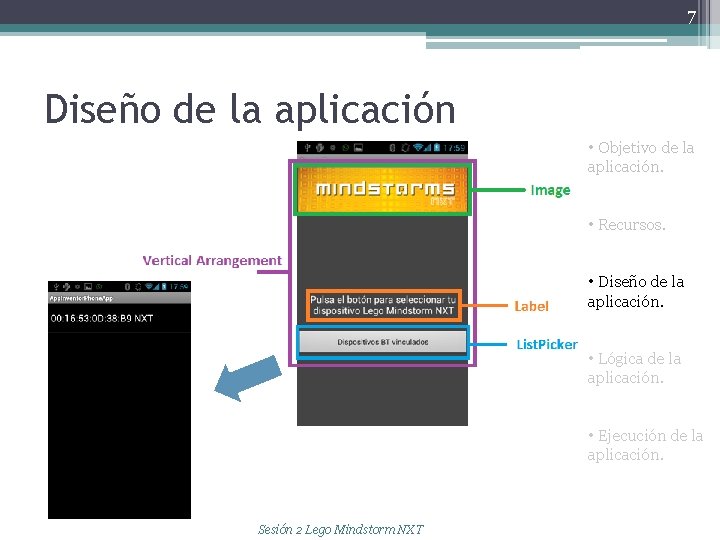Tap the Wi-Fi icon in the main app phone status bar
Viewport: 720px width, 540px height.
click(x=418, y=147)
